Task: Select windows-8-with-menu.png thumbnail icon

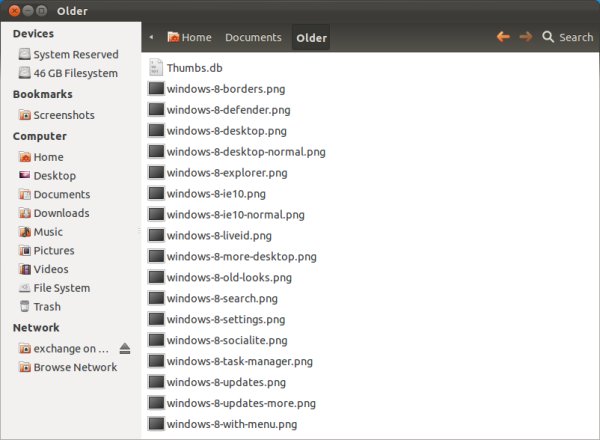Action: click(156, 424)
